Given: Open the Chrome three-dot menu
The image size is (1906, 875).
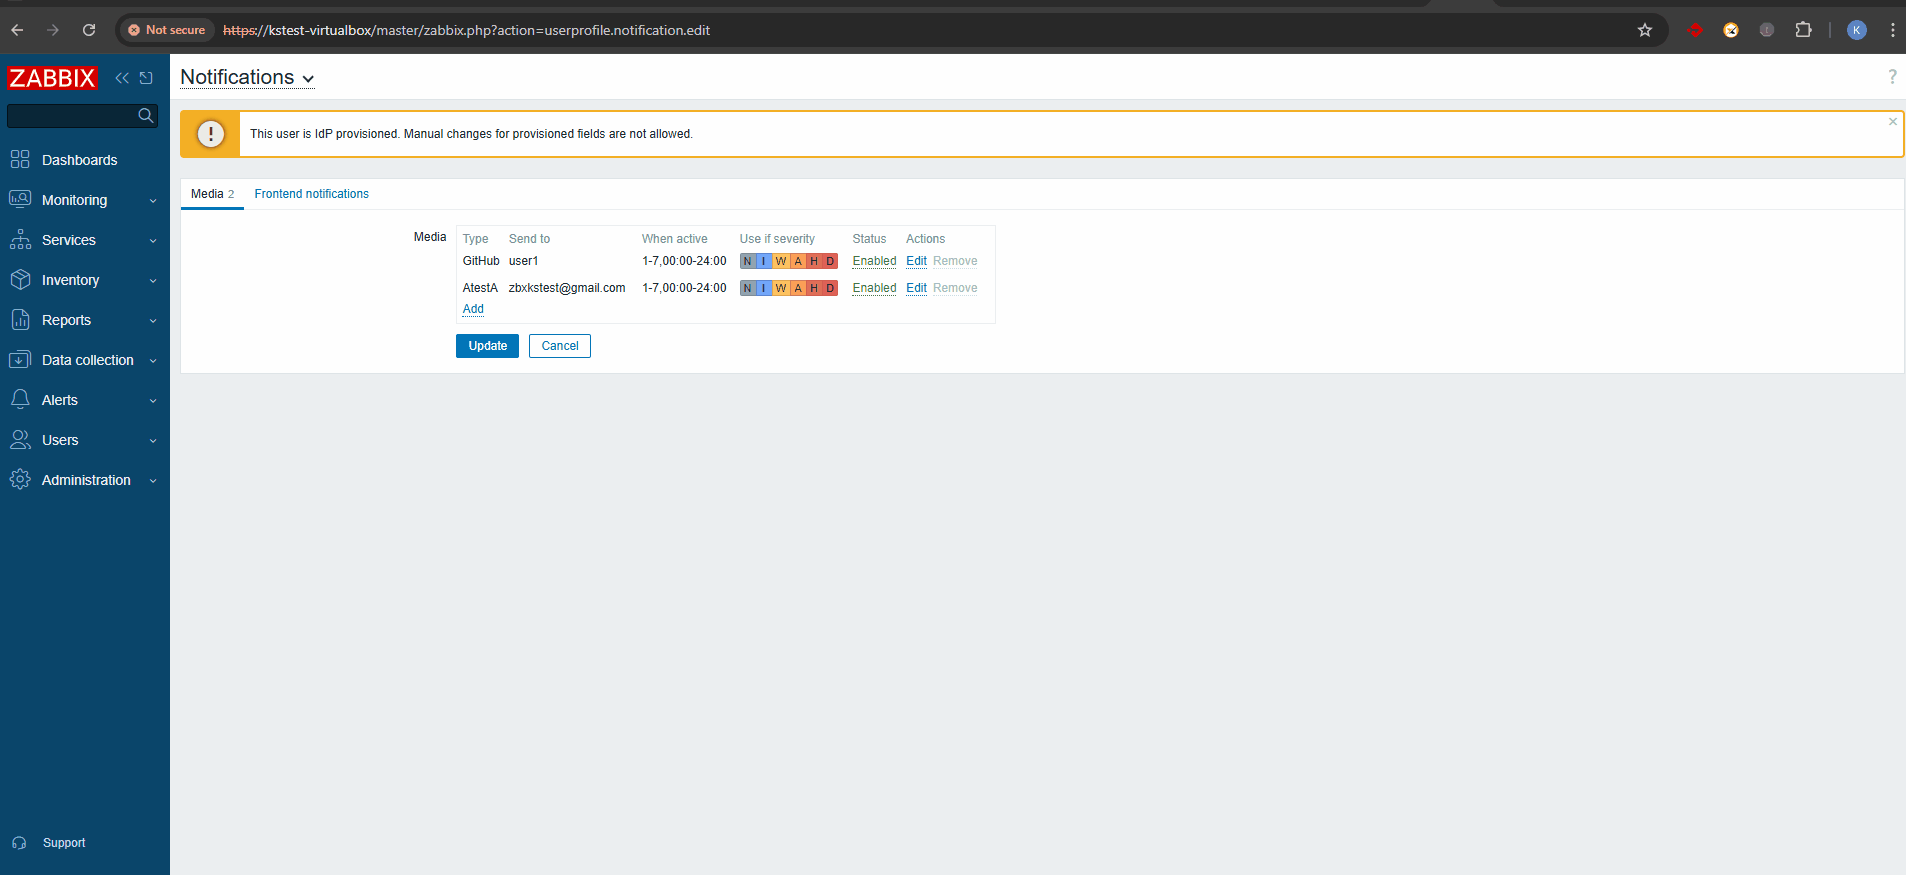Looking at the screenshot, I should click(x=1892, y=30).
